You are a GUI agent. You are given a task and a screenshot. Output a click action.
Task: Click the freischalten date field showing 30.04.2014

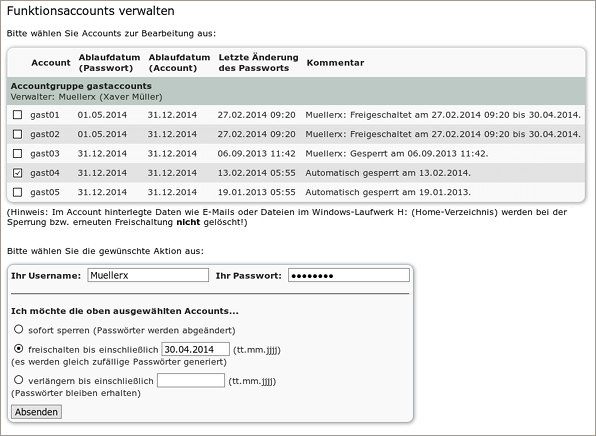coord(195,349)
